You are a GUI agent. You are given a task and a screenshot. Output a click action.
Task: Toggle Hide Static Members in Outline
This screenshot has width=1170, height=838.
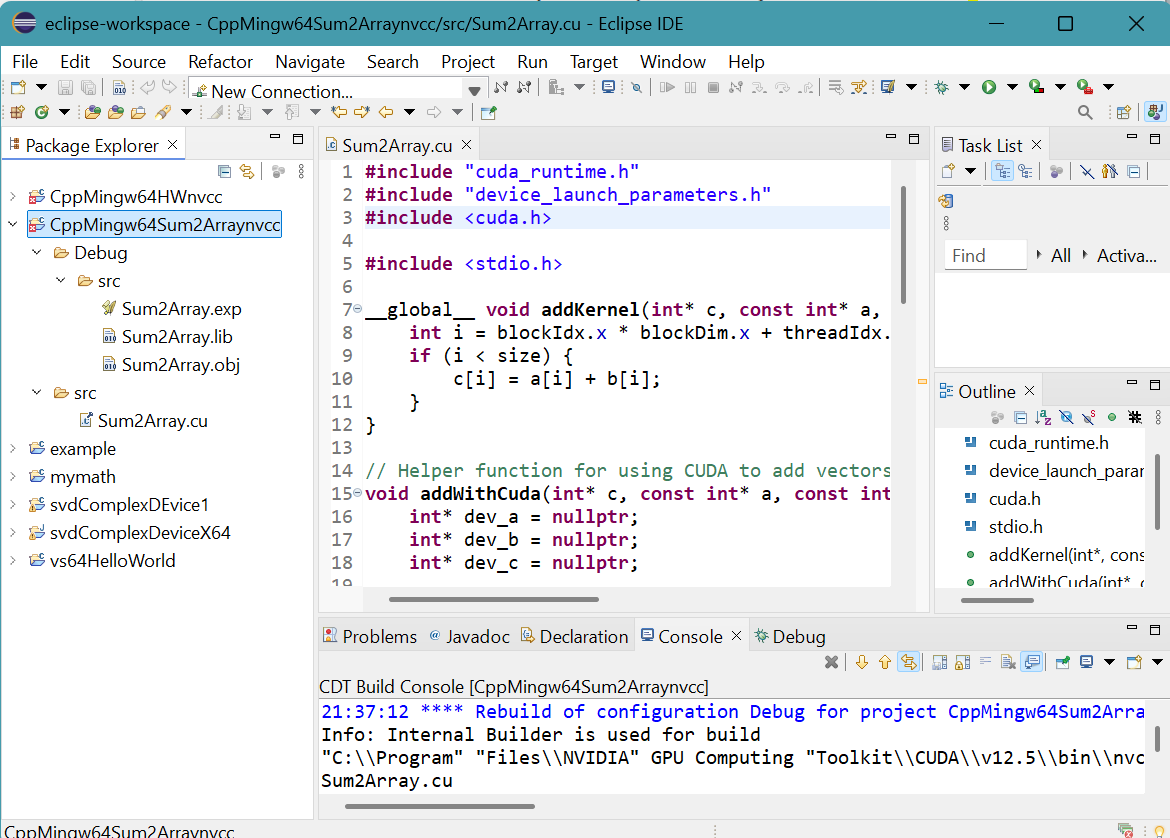(1089, 417)
